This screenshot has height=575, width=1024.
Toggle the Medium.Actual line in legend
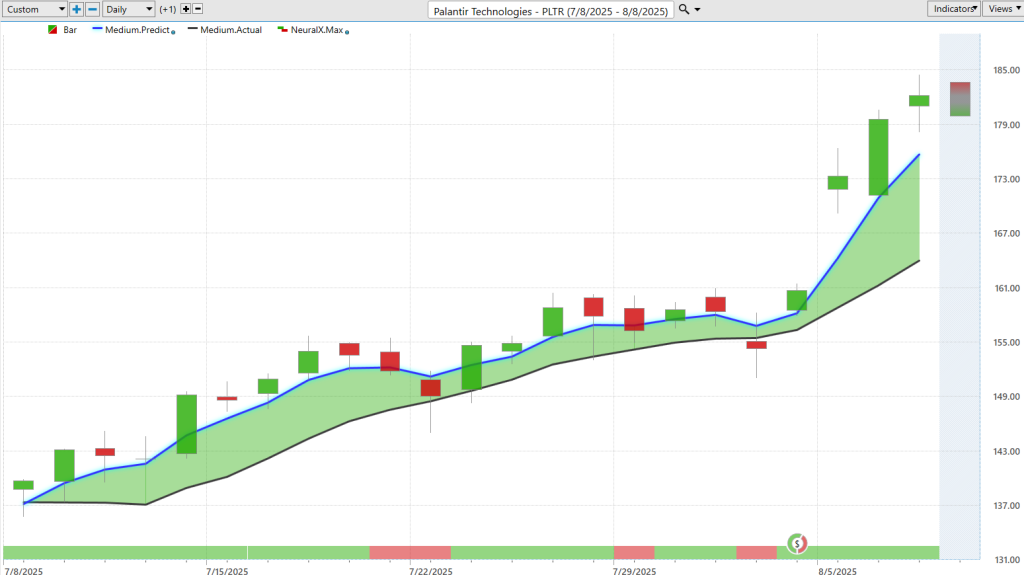tap(230, 30)
